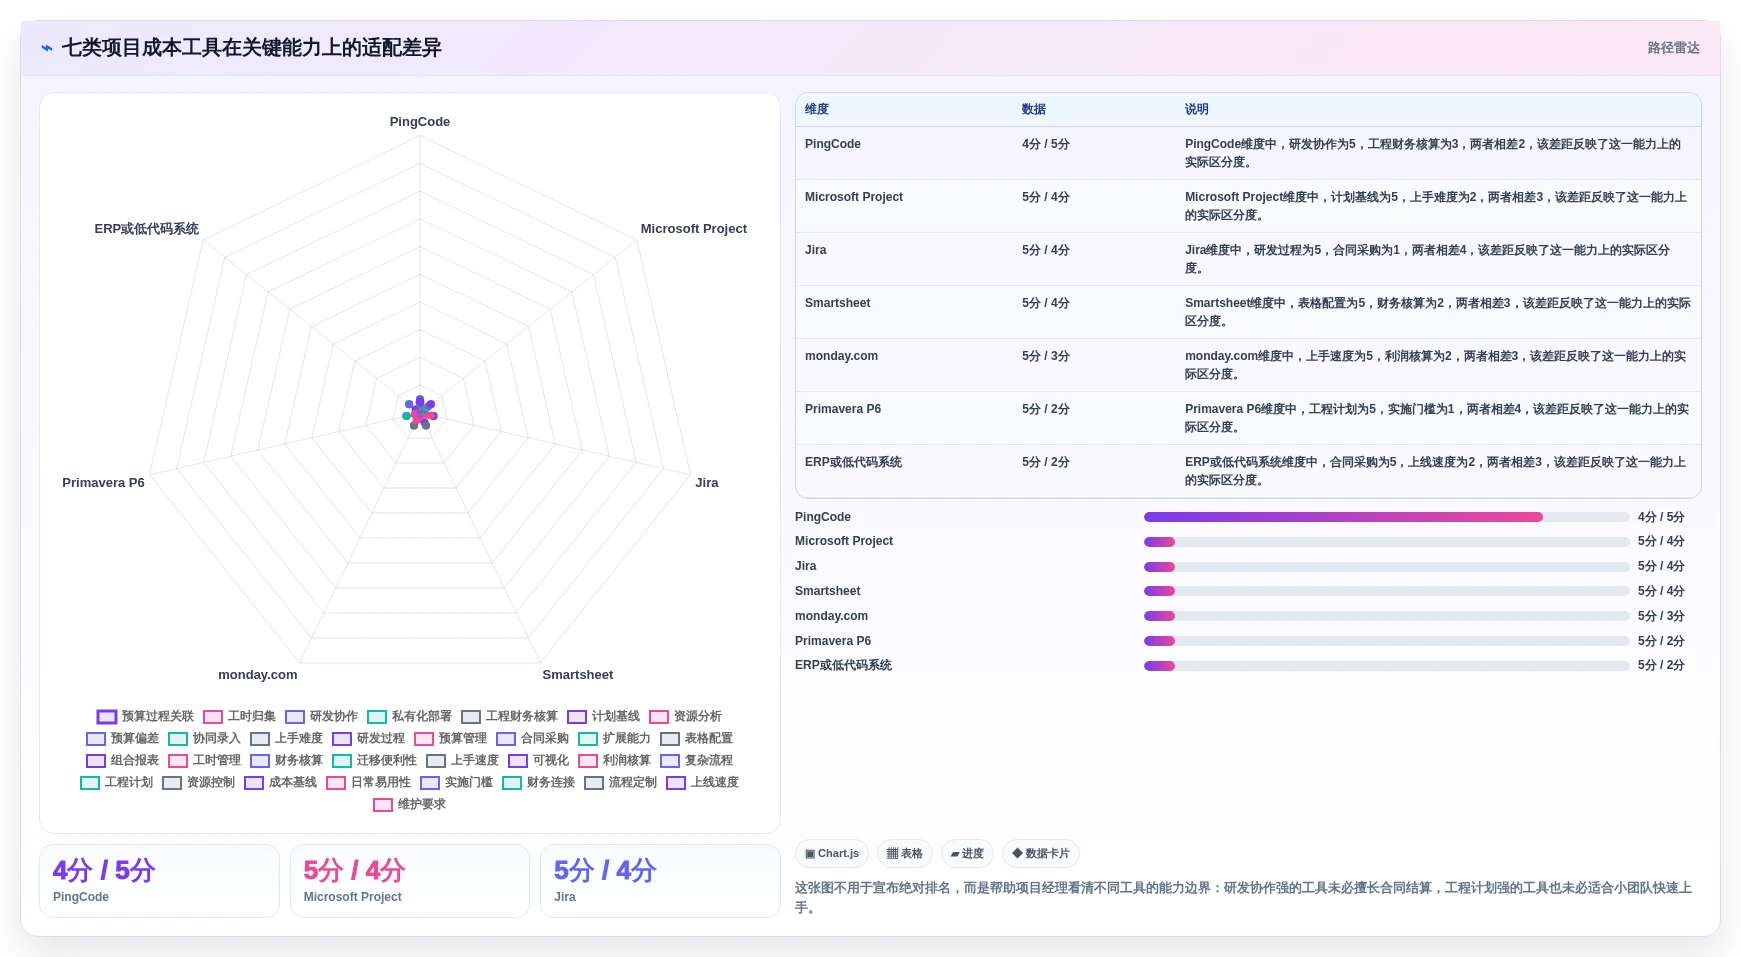This screenshot has width=1741, height=957.
Task: Hide the 预算偏差 legend series
Action: (x=122, y=738)
